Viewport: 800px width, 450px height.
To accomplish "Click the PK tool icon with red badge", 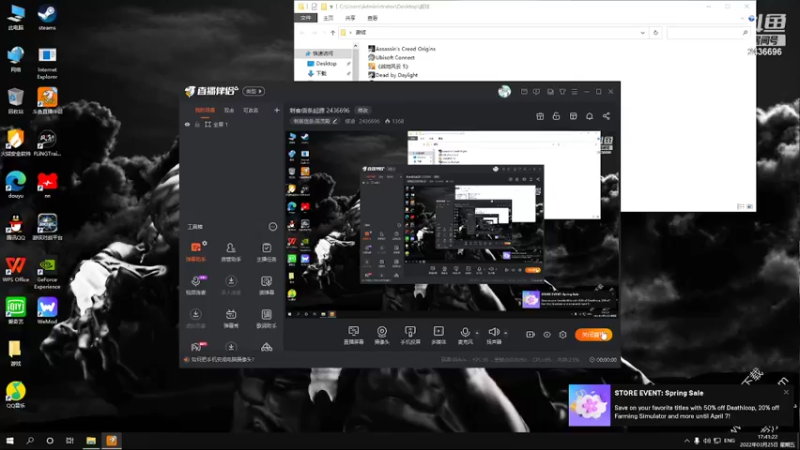I will tap(196, 347).
